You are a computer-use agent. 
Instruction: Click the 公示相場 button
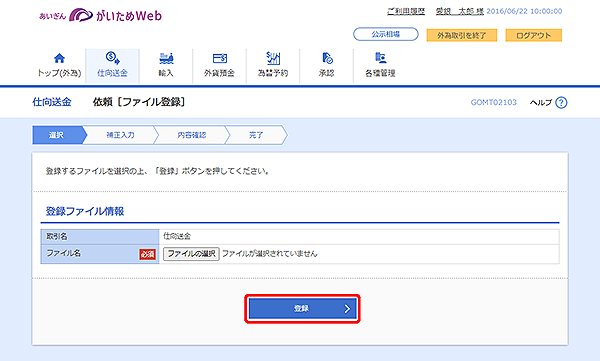point(386,34)
